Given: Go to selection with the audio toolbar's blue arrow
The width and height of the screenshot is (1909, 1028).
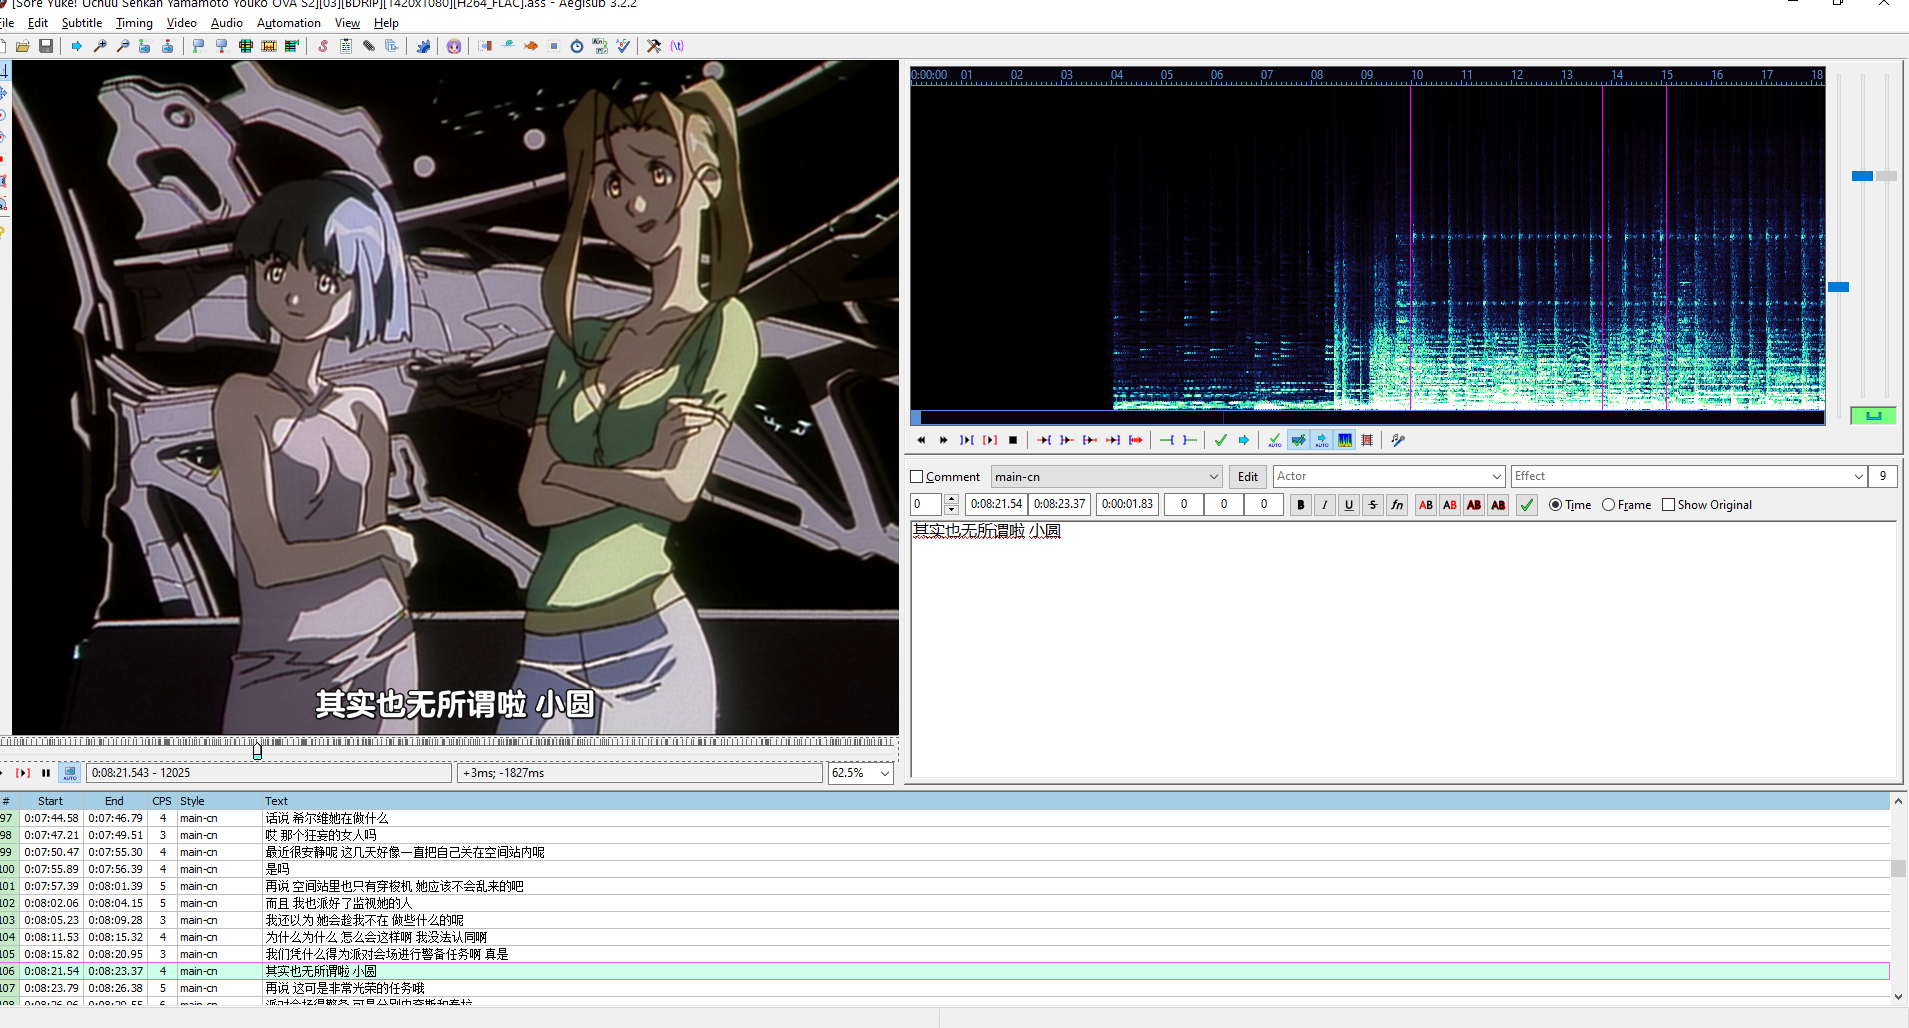Looking at the screenshot, I should point(1244,440).
